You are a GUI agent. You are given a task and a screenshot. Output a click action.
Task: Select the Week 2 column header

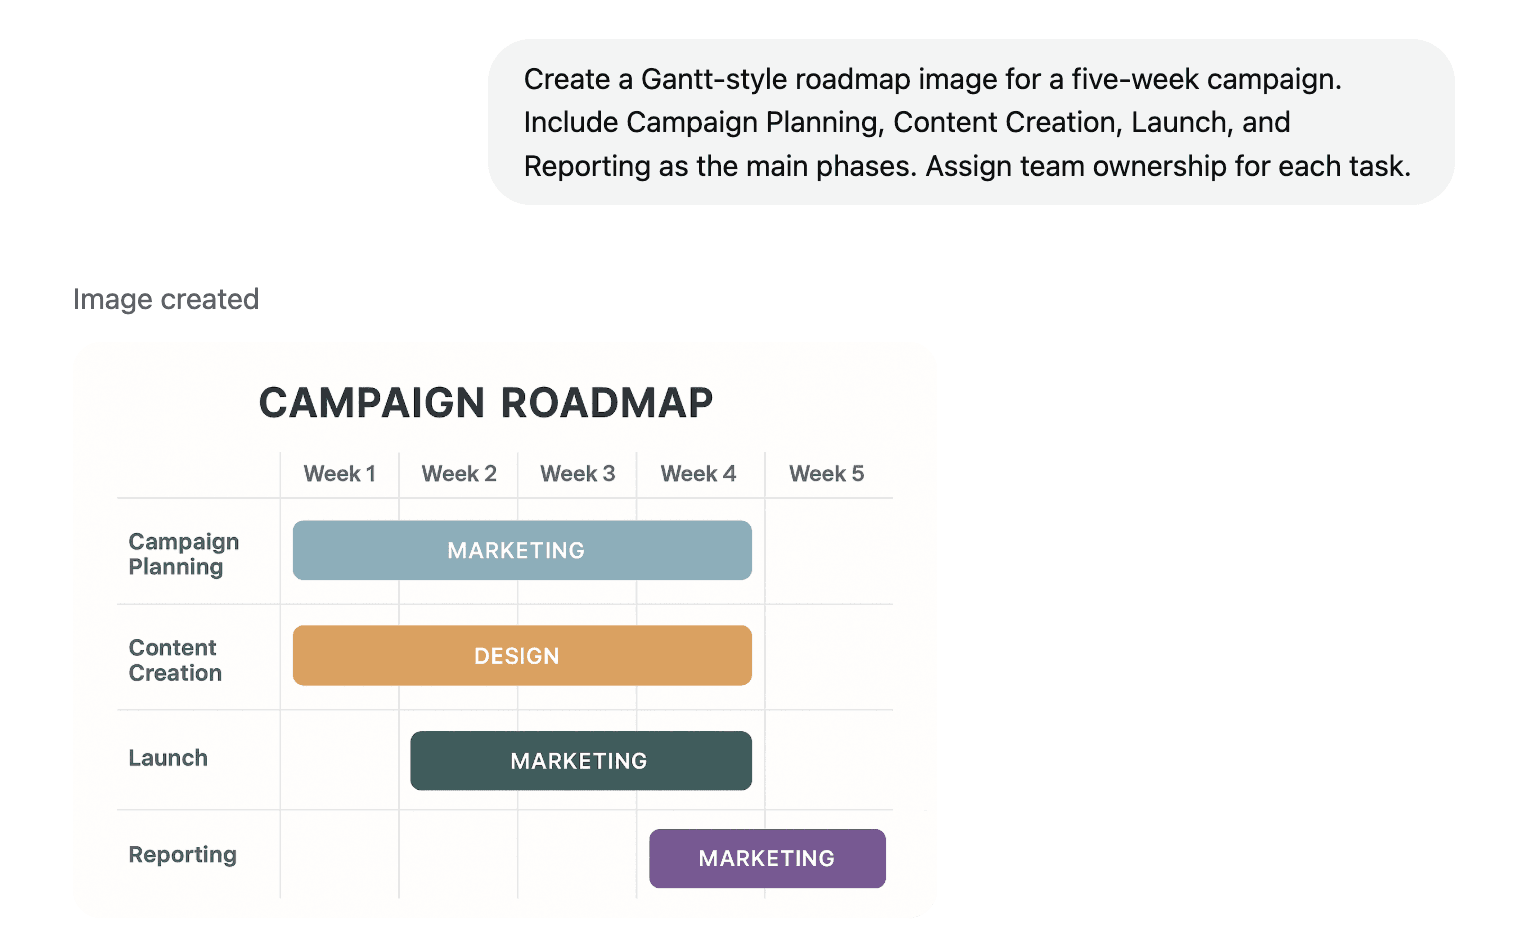tap(459, 474)
